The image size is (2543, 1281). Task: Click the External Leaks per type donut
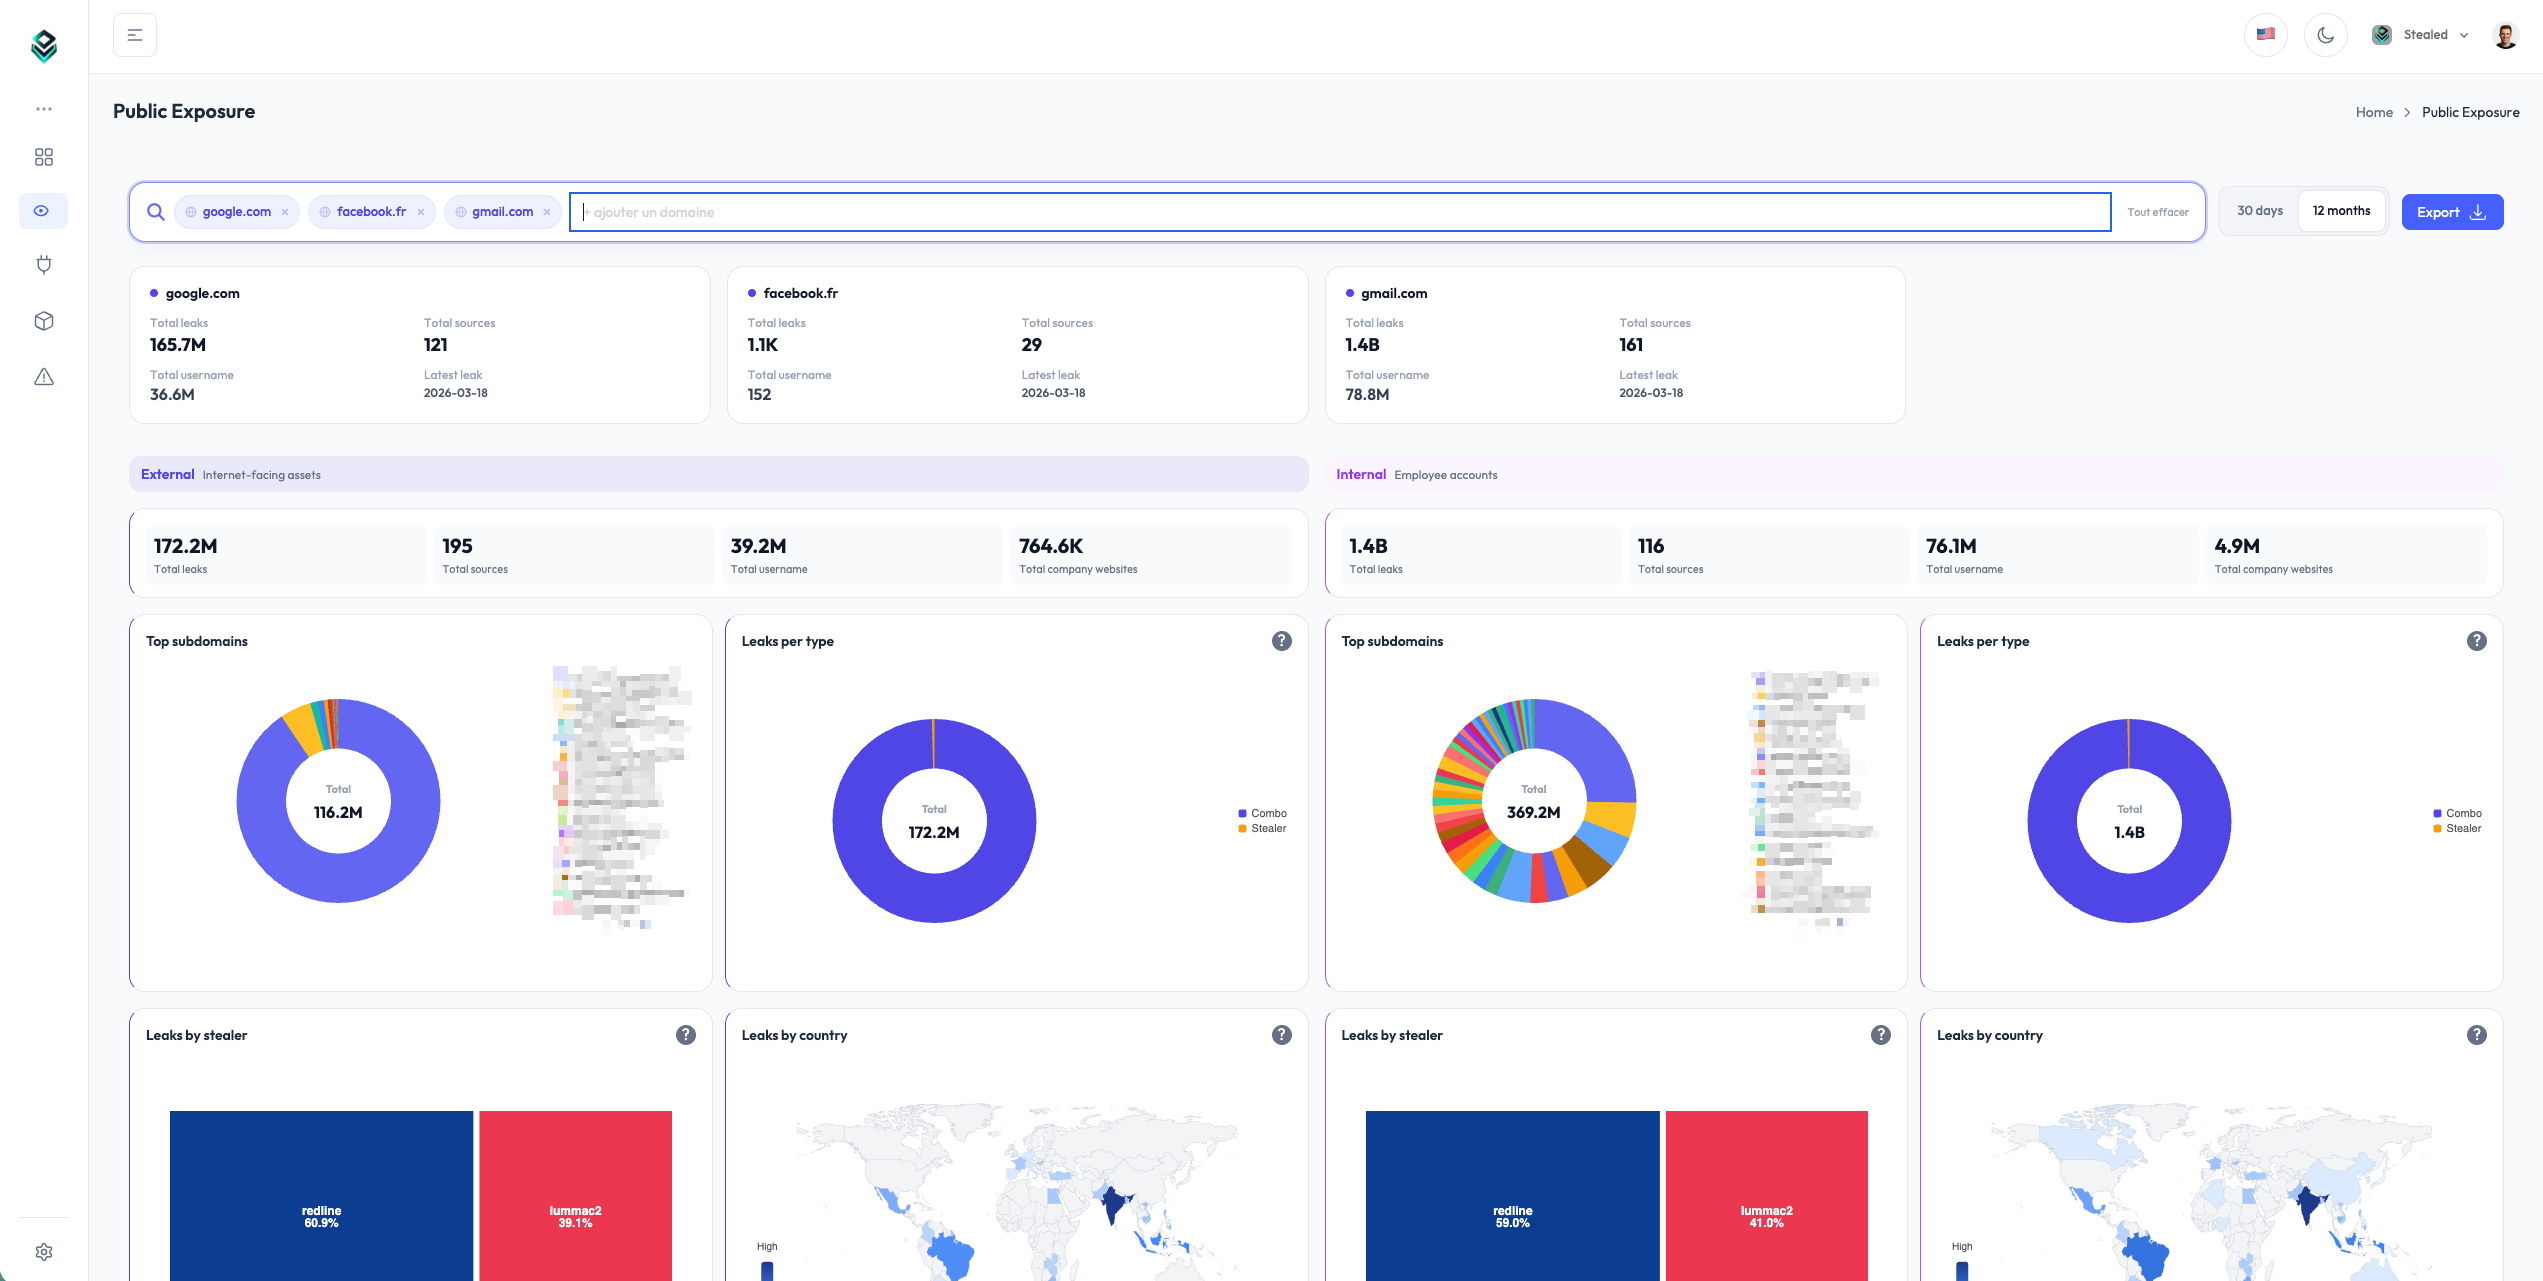point(934,821)
